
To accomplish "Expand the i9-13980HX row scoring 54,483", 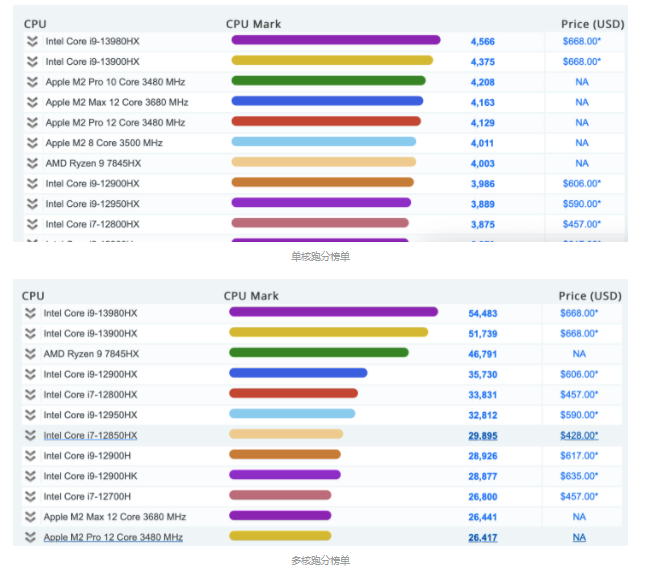I will pyautogui.click(x=30, y=313).
